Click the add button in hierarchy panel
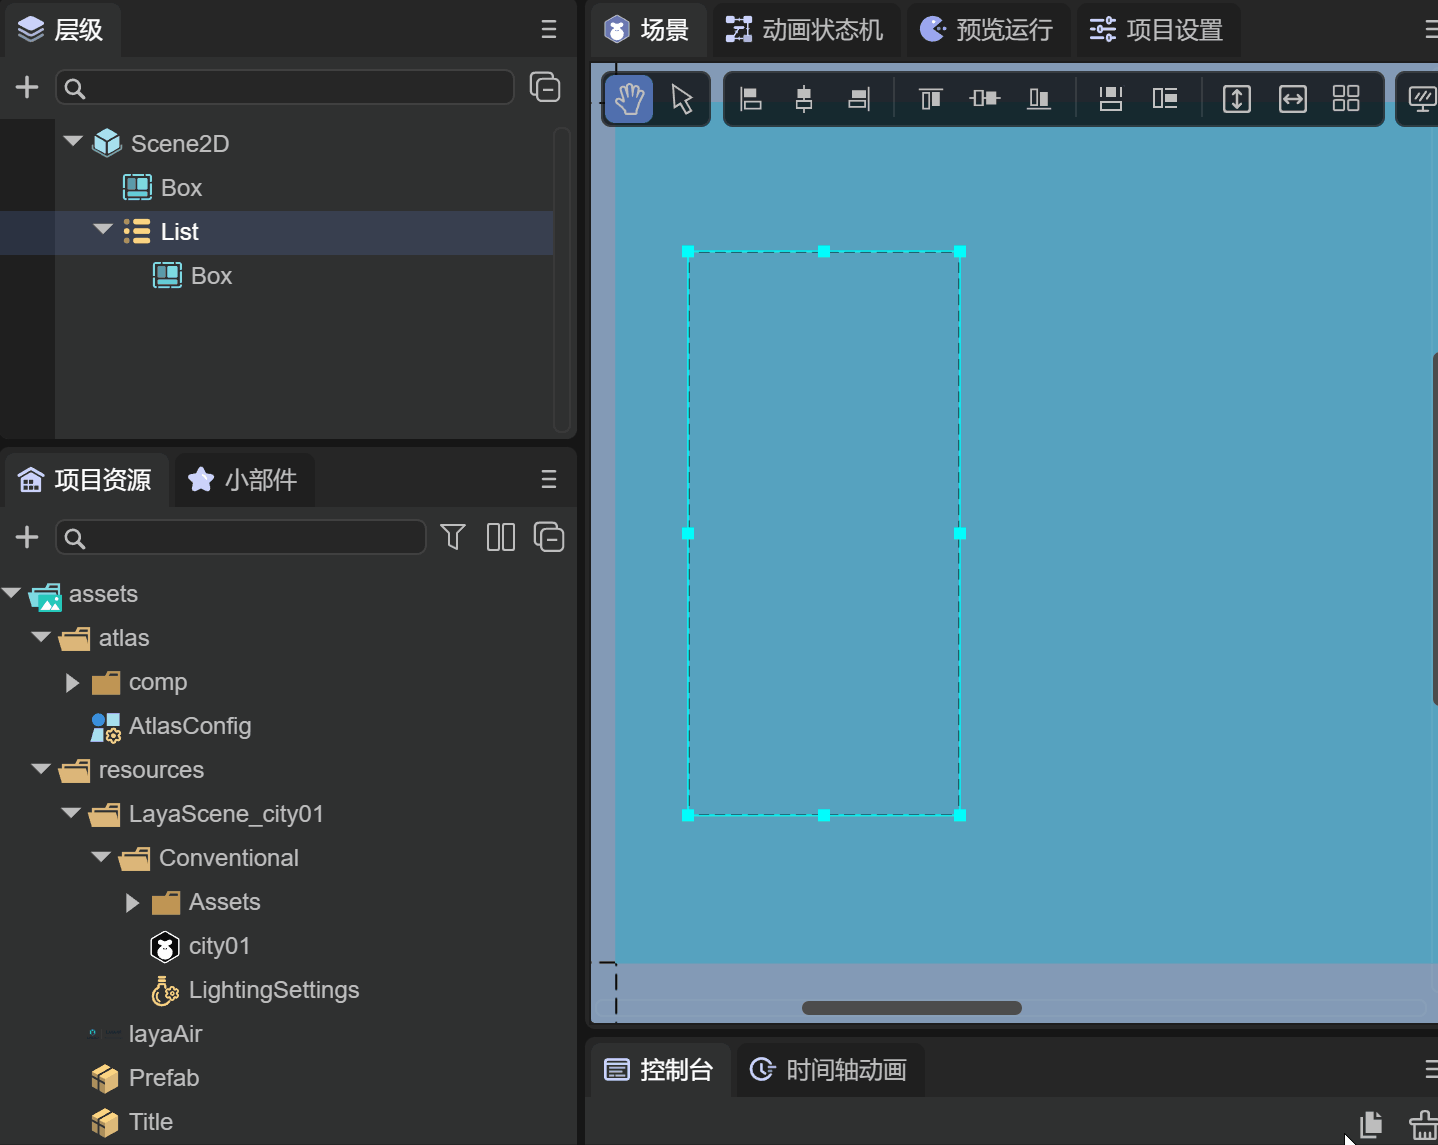This screenshot has height=1145, width=1438. point(27,88)
